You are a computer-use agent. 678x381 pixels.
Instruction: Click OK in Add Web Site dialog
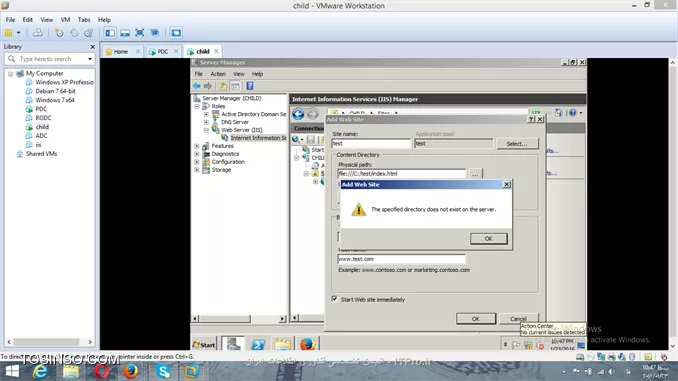coord(476,319)
